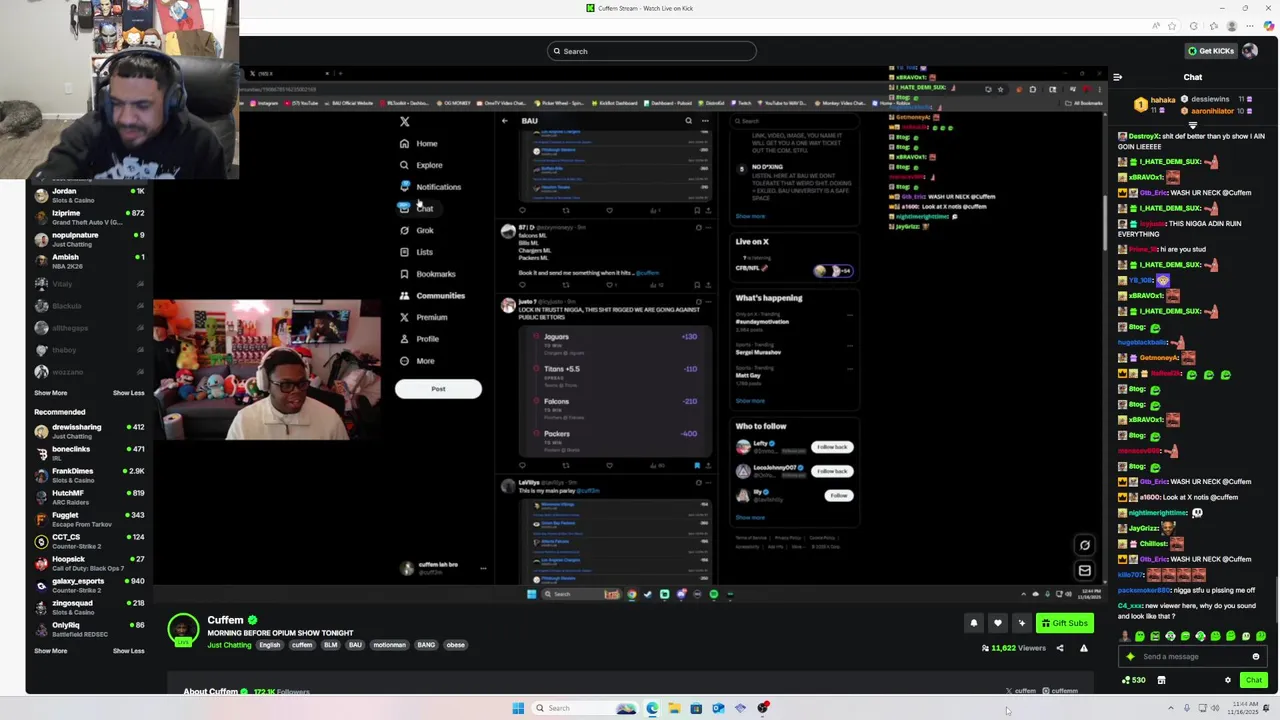Screen dimensions: 1280x720
Task: Click the BANG tag
Action: coord(426,645)
